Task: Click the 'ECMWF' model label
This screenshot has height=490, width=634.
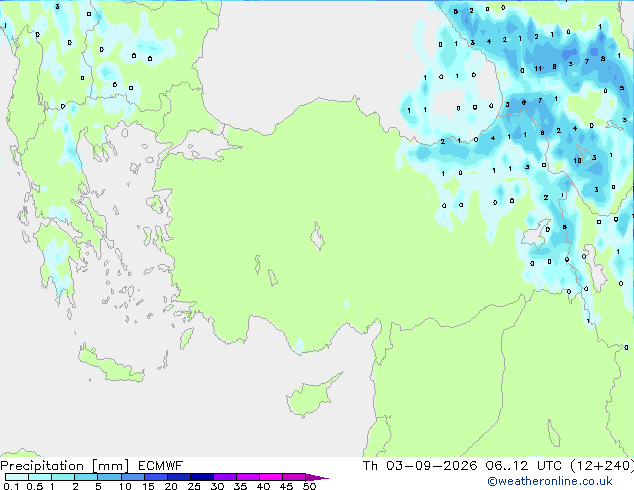Action: (x=161, y=466)
